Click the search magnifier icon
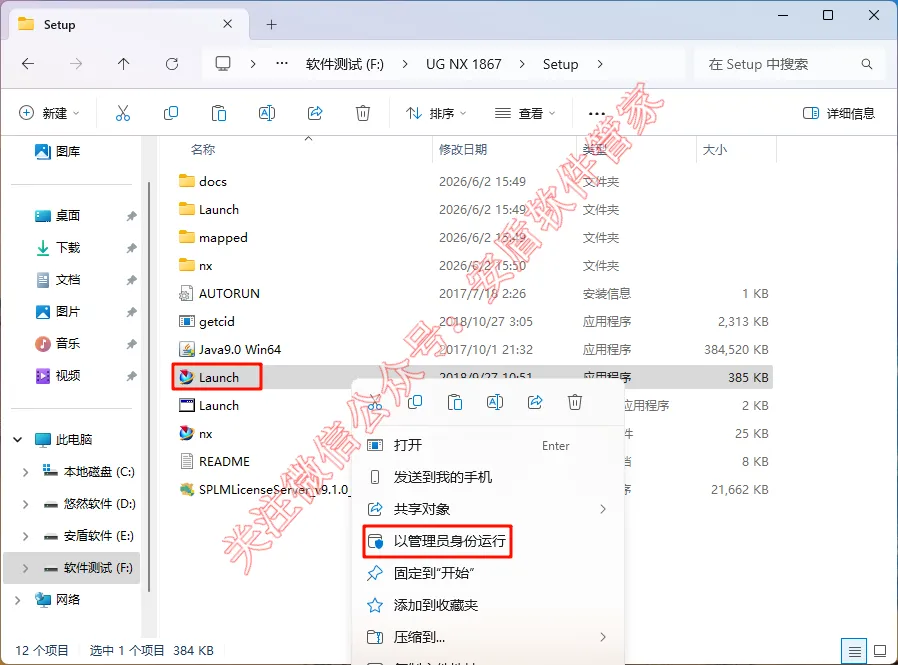898x665 pixels. [867, 64]
